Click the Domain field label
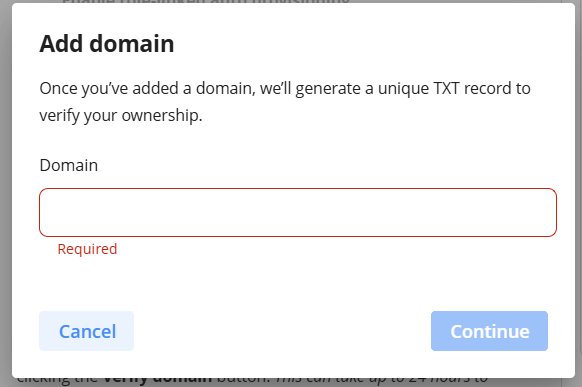 pos(69,165)
